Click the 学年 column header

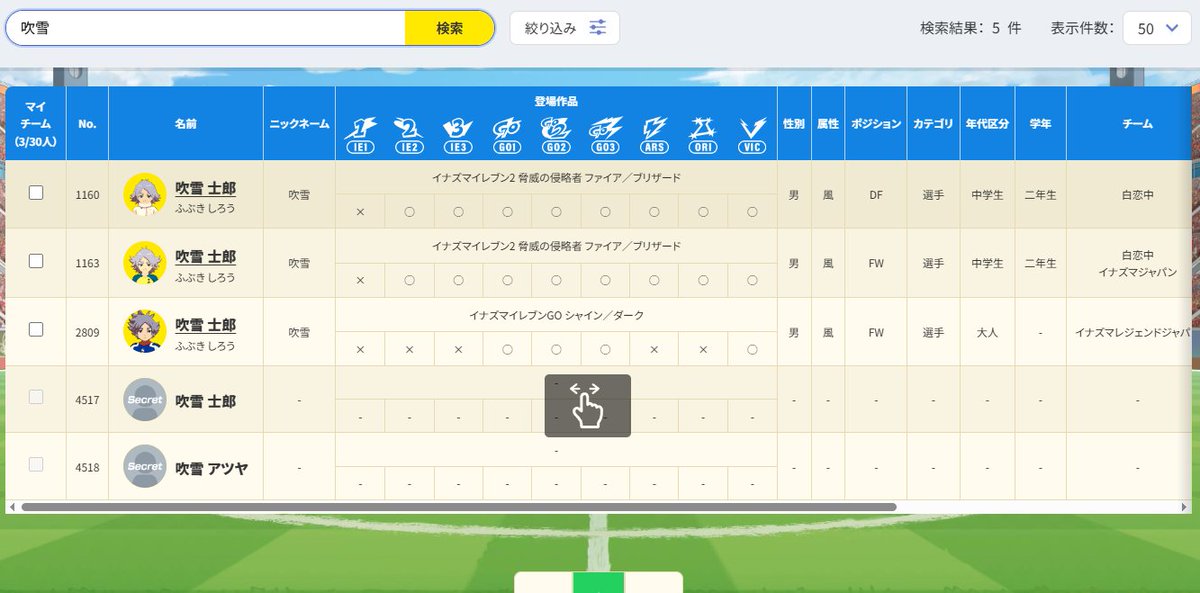tap(1040, 124)
